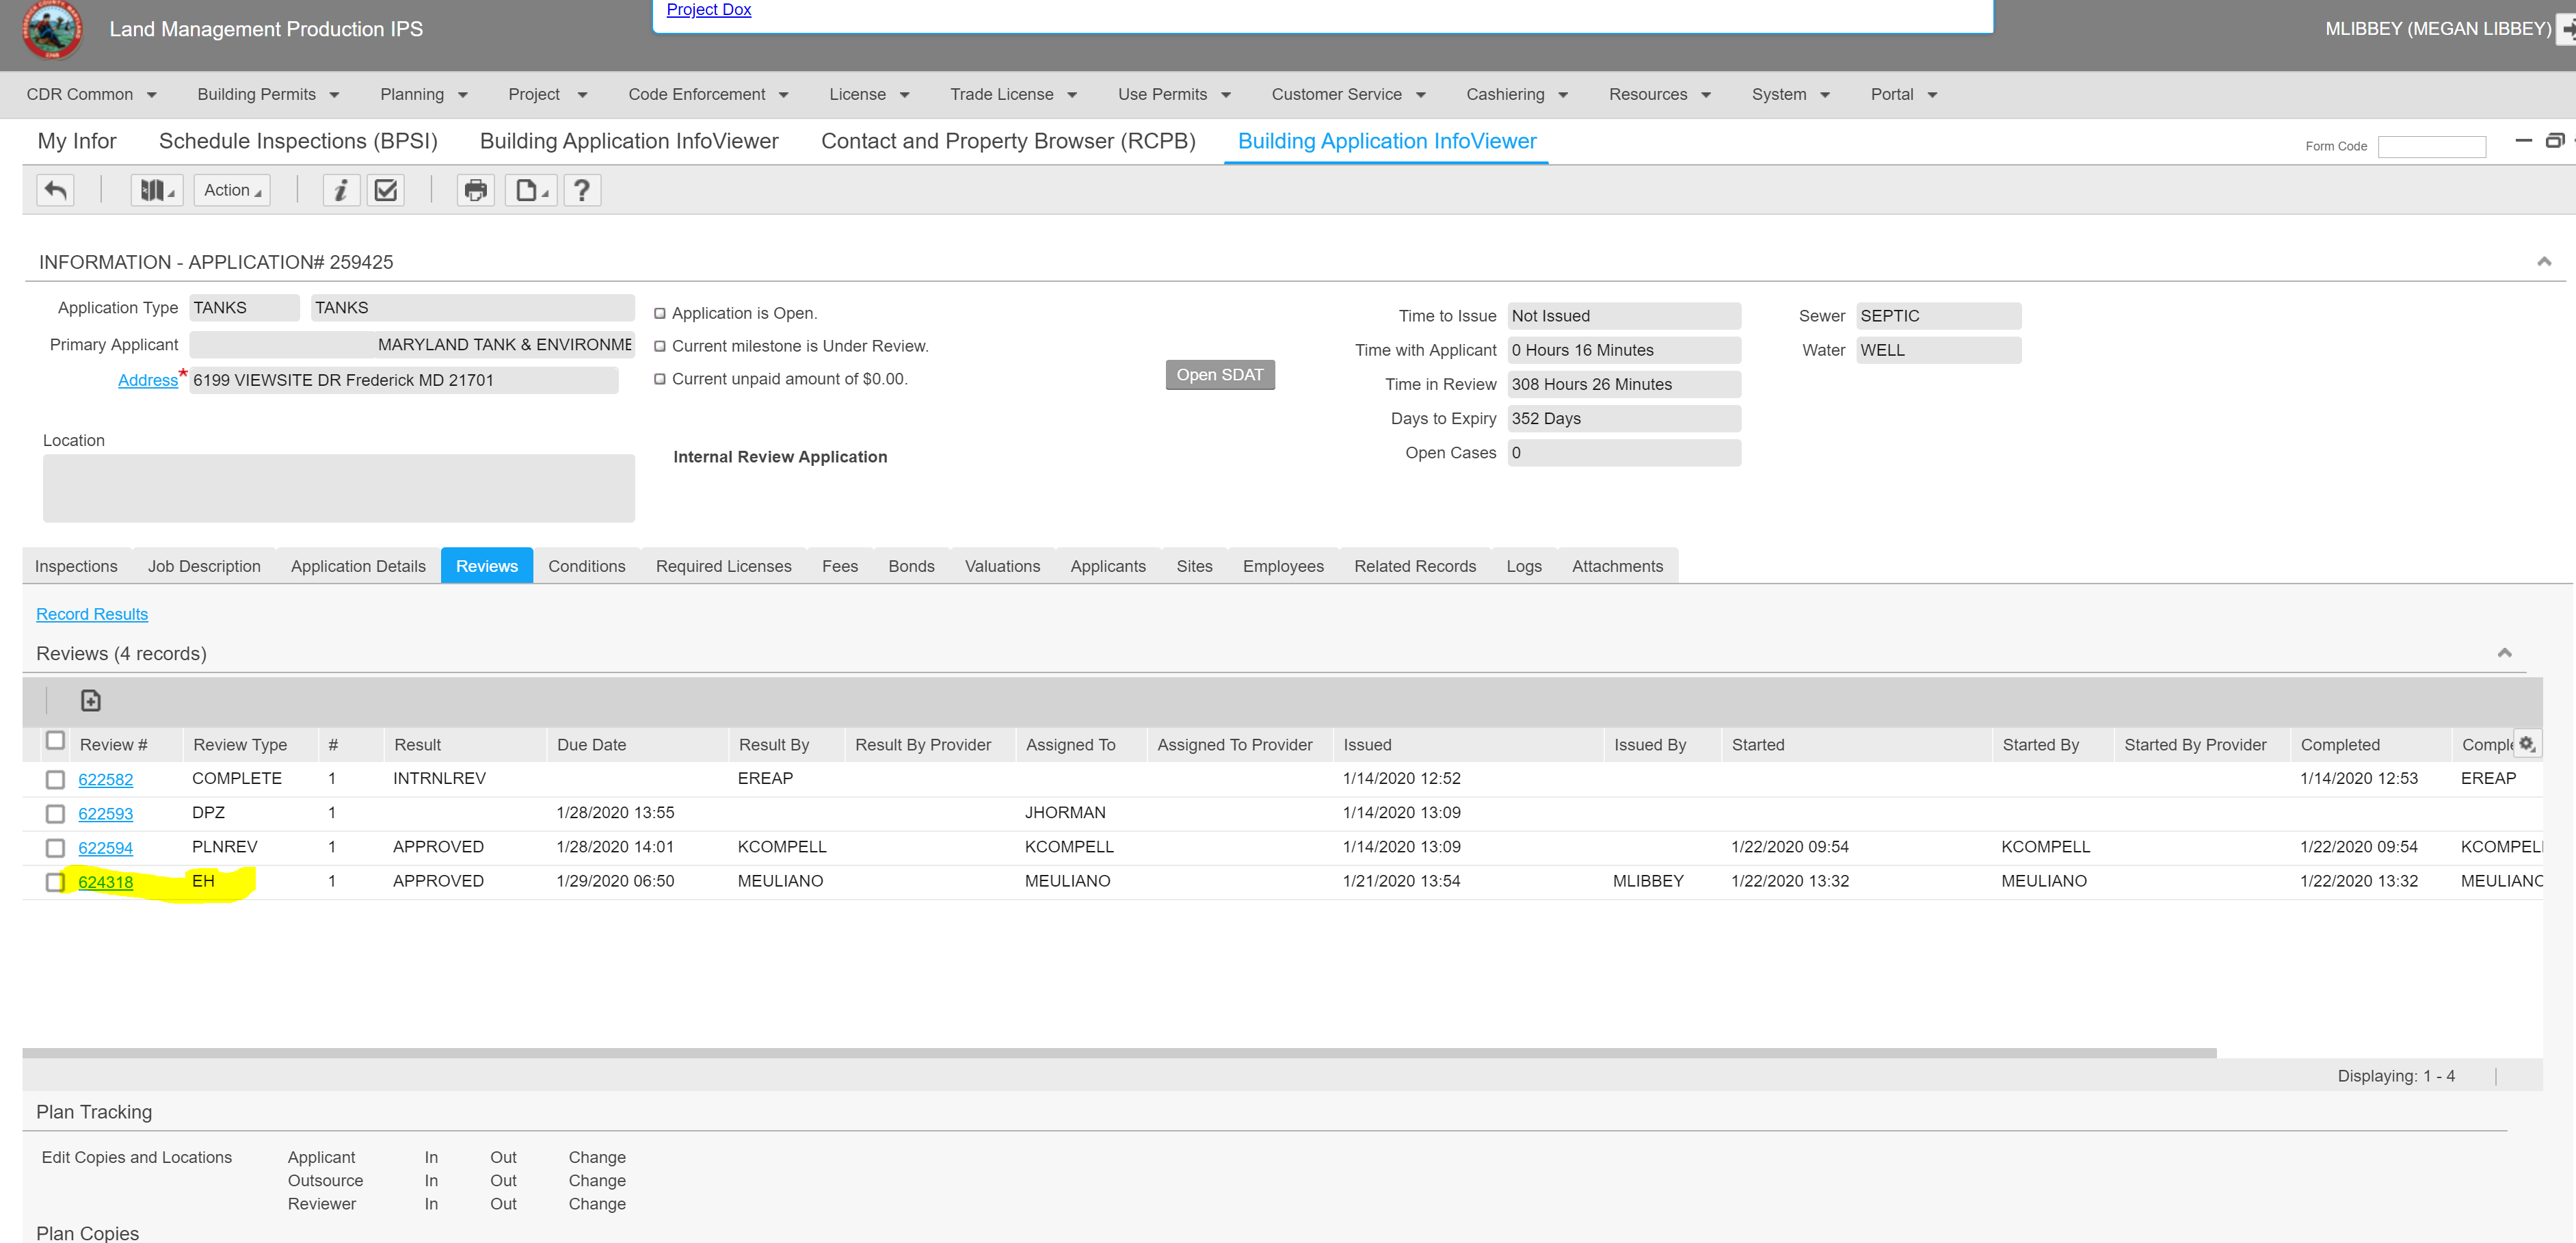The width and height of the screenshot is (2576, 1243).
Task: Open the grid settings gear icon
Action: 2526,743
